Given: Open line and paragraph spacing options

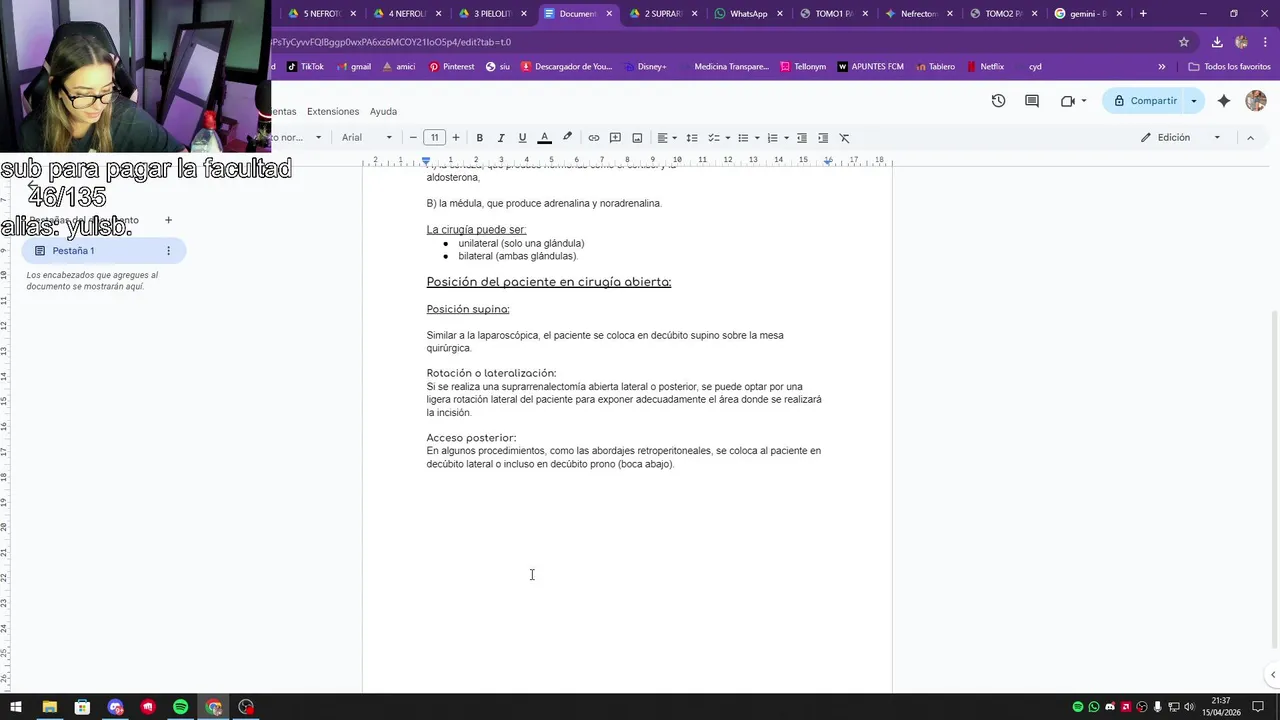Looking at the screenshot, I should pos(692,138).
